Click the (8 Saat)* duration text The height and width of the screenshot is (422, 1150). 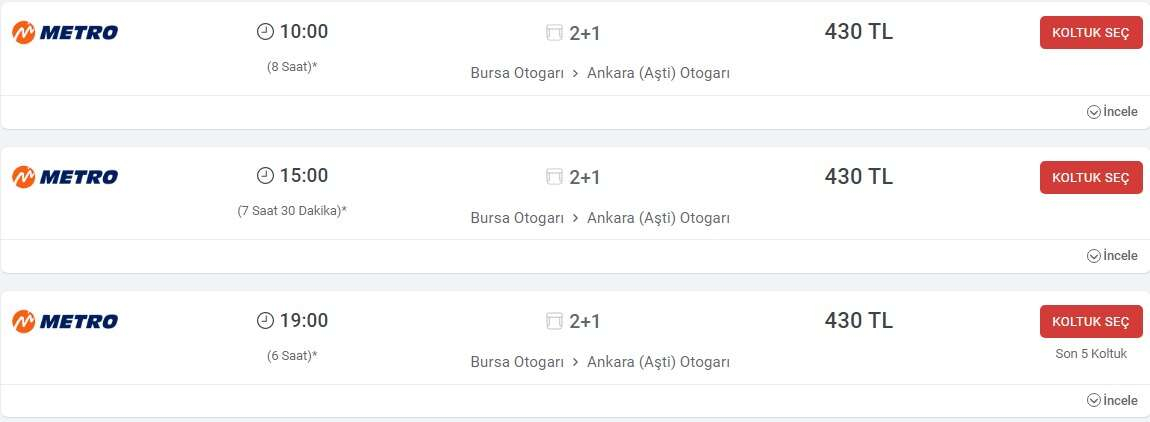[292, 67]
